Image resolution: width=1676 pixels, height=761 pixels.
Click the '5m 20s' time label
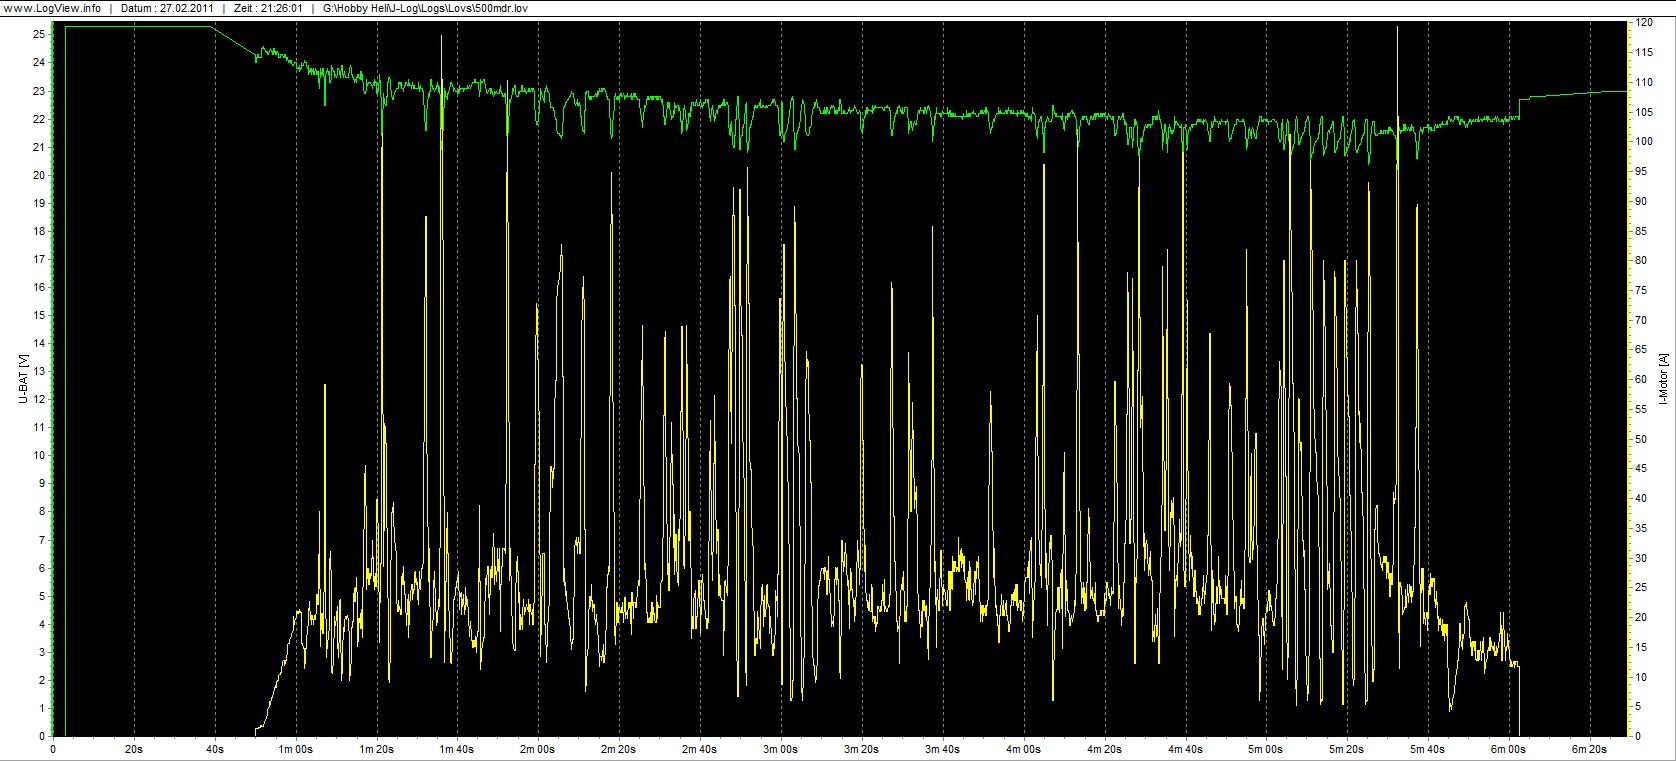(x=1347, y=749)
